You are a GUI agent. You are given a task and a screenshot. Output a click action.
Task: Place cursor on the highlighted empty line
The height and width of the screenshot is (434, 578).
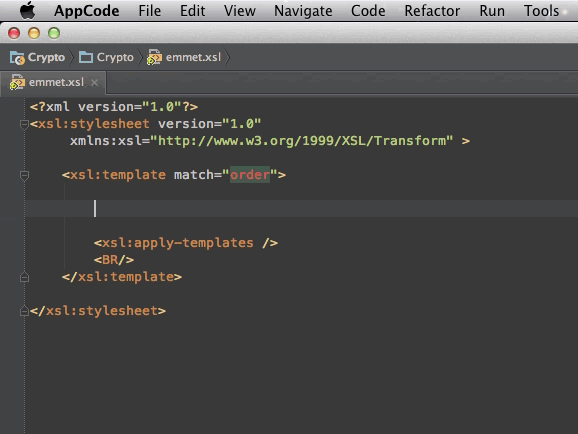pyautogui.click(x=302, y=209)
